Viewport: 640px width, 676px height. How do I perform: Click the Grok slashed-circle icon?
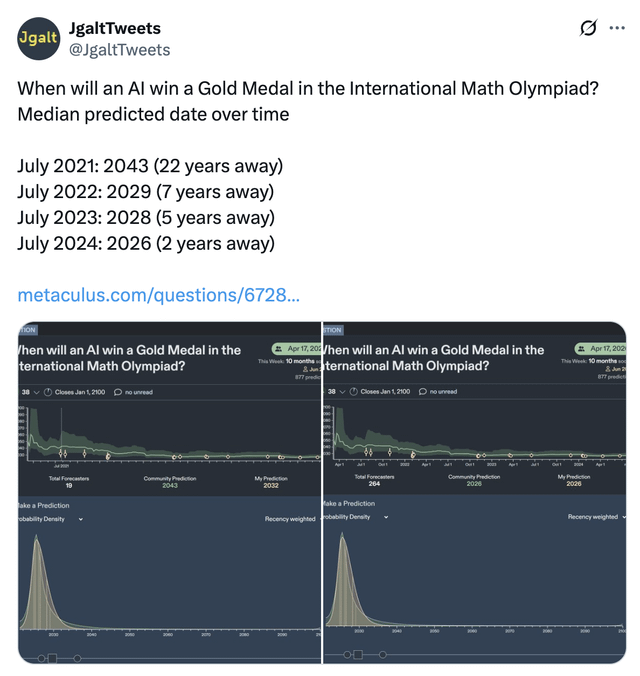click(x=588, y=28)
